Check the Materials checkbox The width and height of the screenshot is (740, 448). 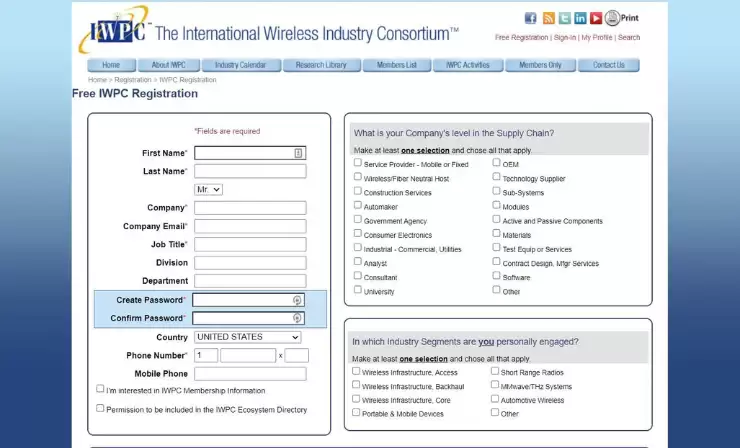496,233
